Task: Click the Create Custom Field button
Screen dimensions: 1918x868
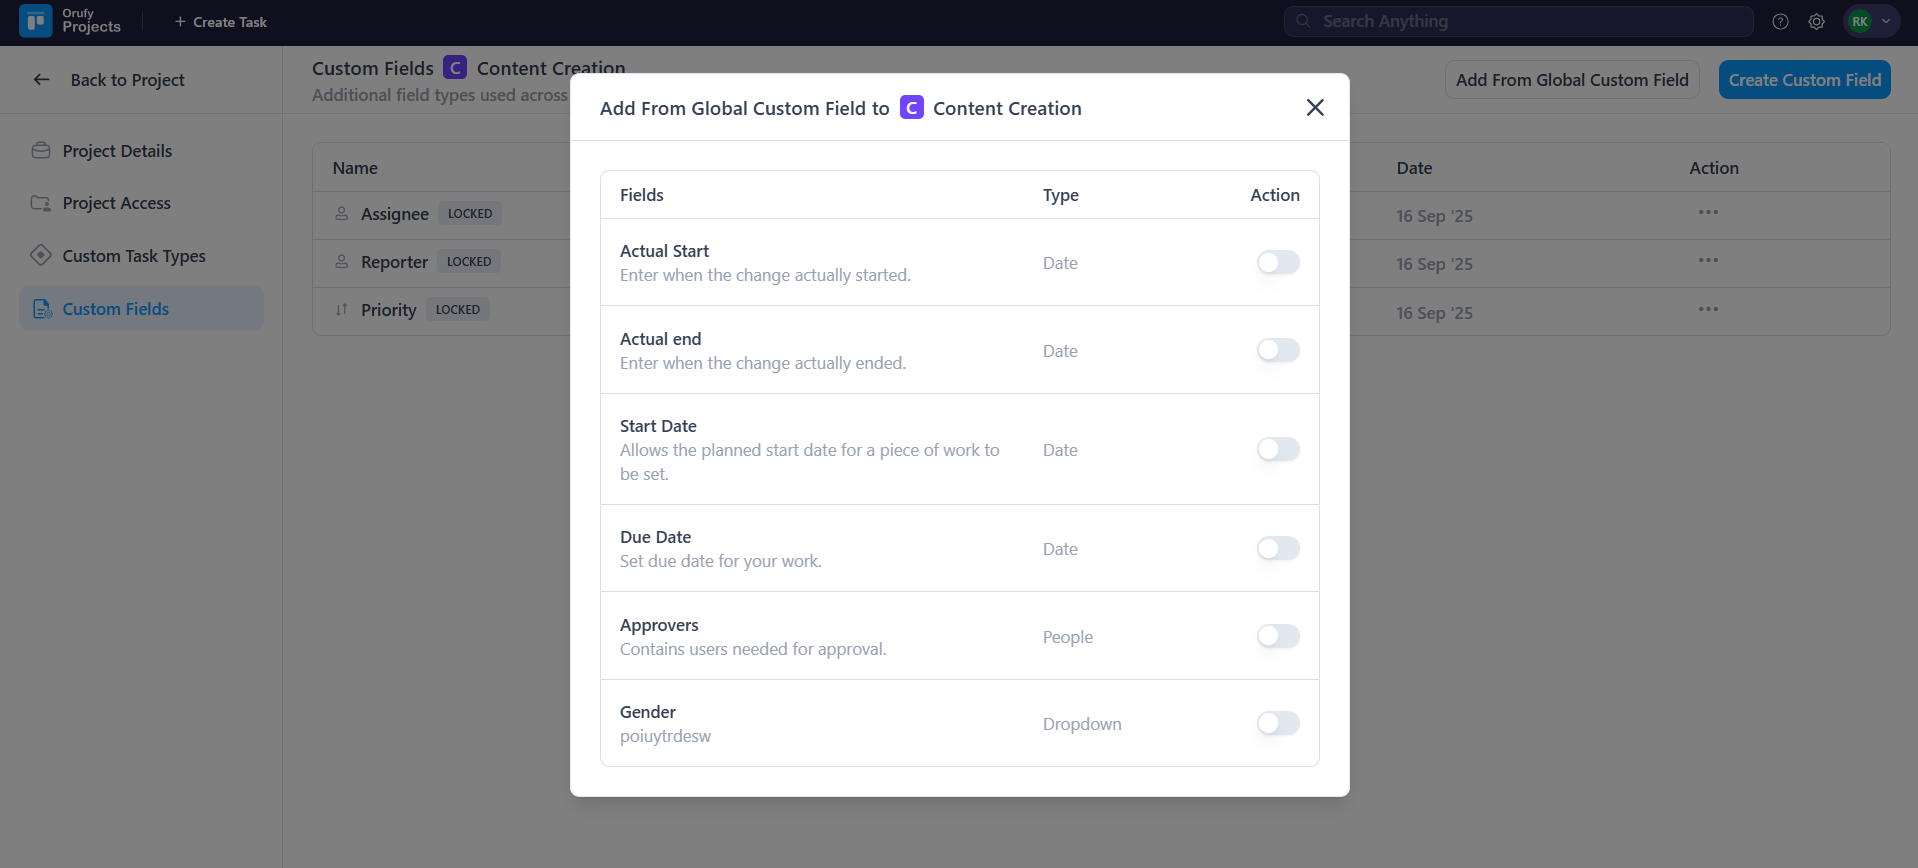Action: coord(1804,80)
